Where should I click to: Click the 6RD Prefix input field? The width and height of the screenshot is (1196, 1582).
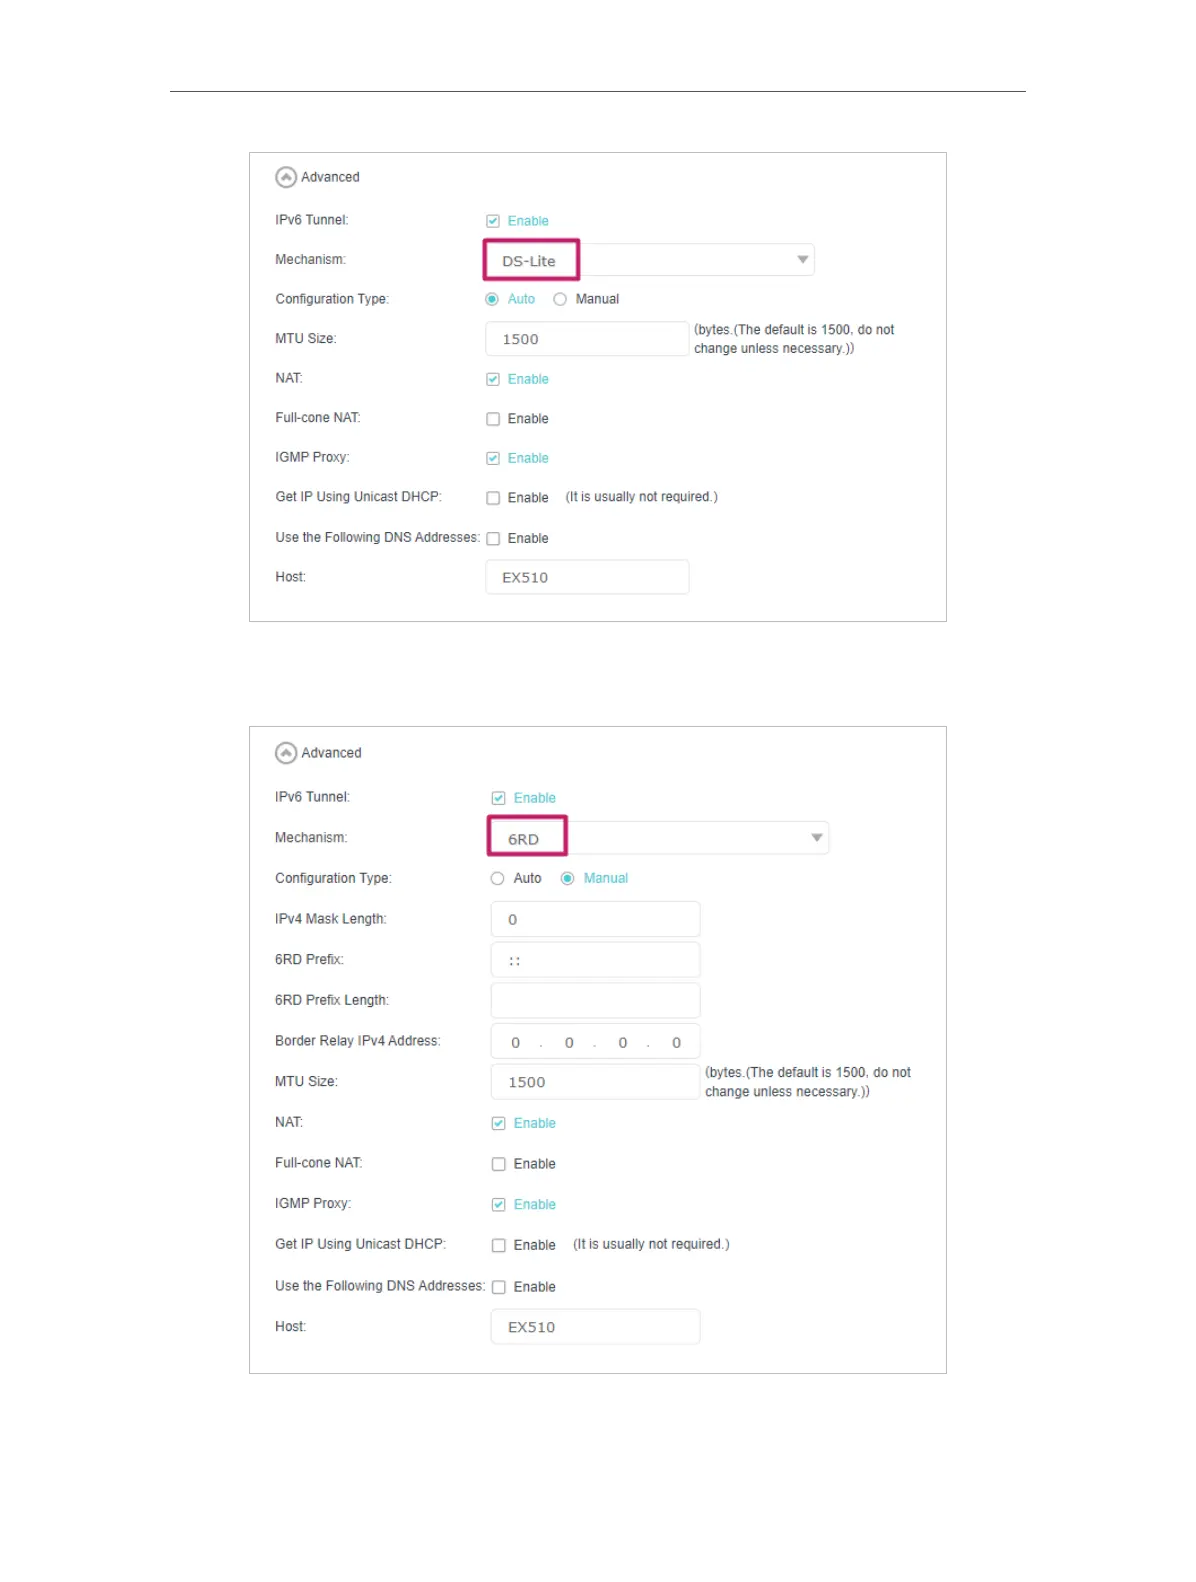click(595, 960)
